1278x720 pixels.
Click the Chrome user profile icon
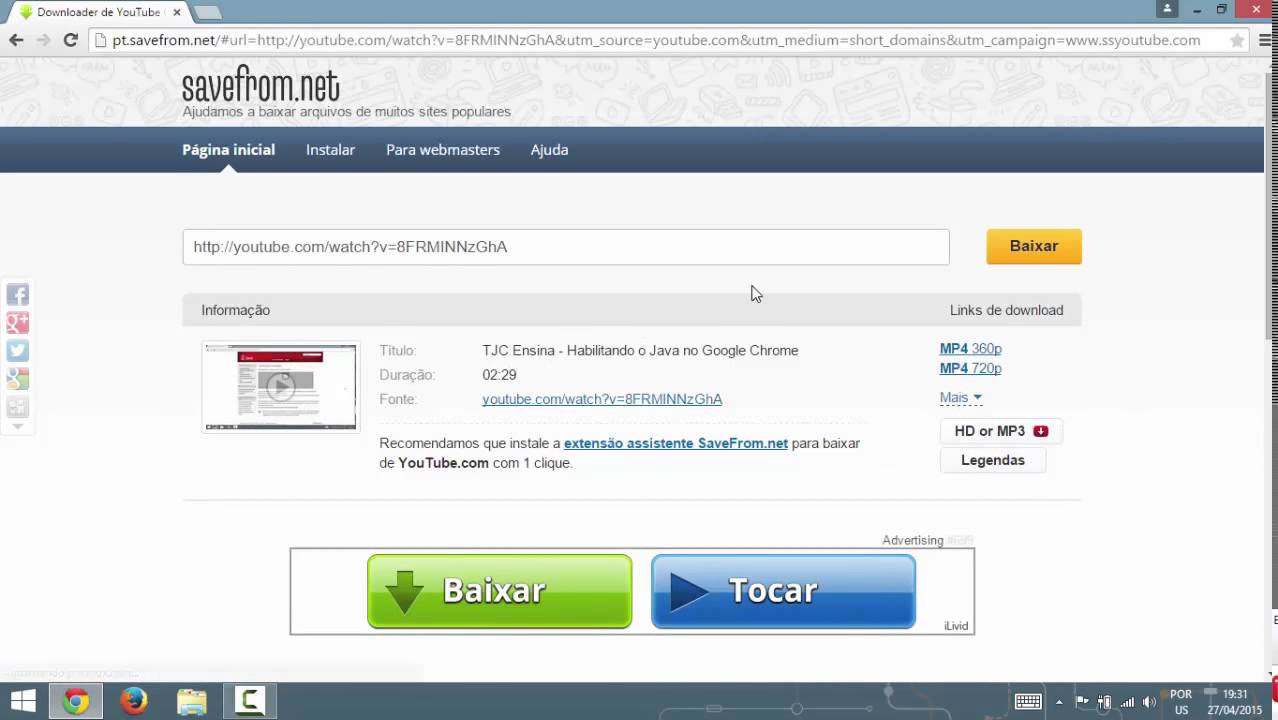[x=1167, y=9]
